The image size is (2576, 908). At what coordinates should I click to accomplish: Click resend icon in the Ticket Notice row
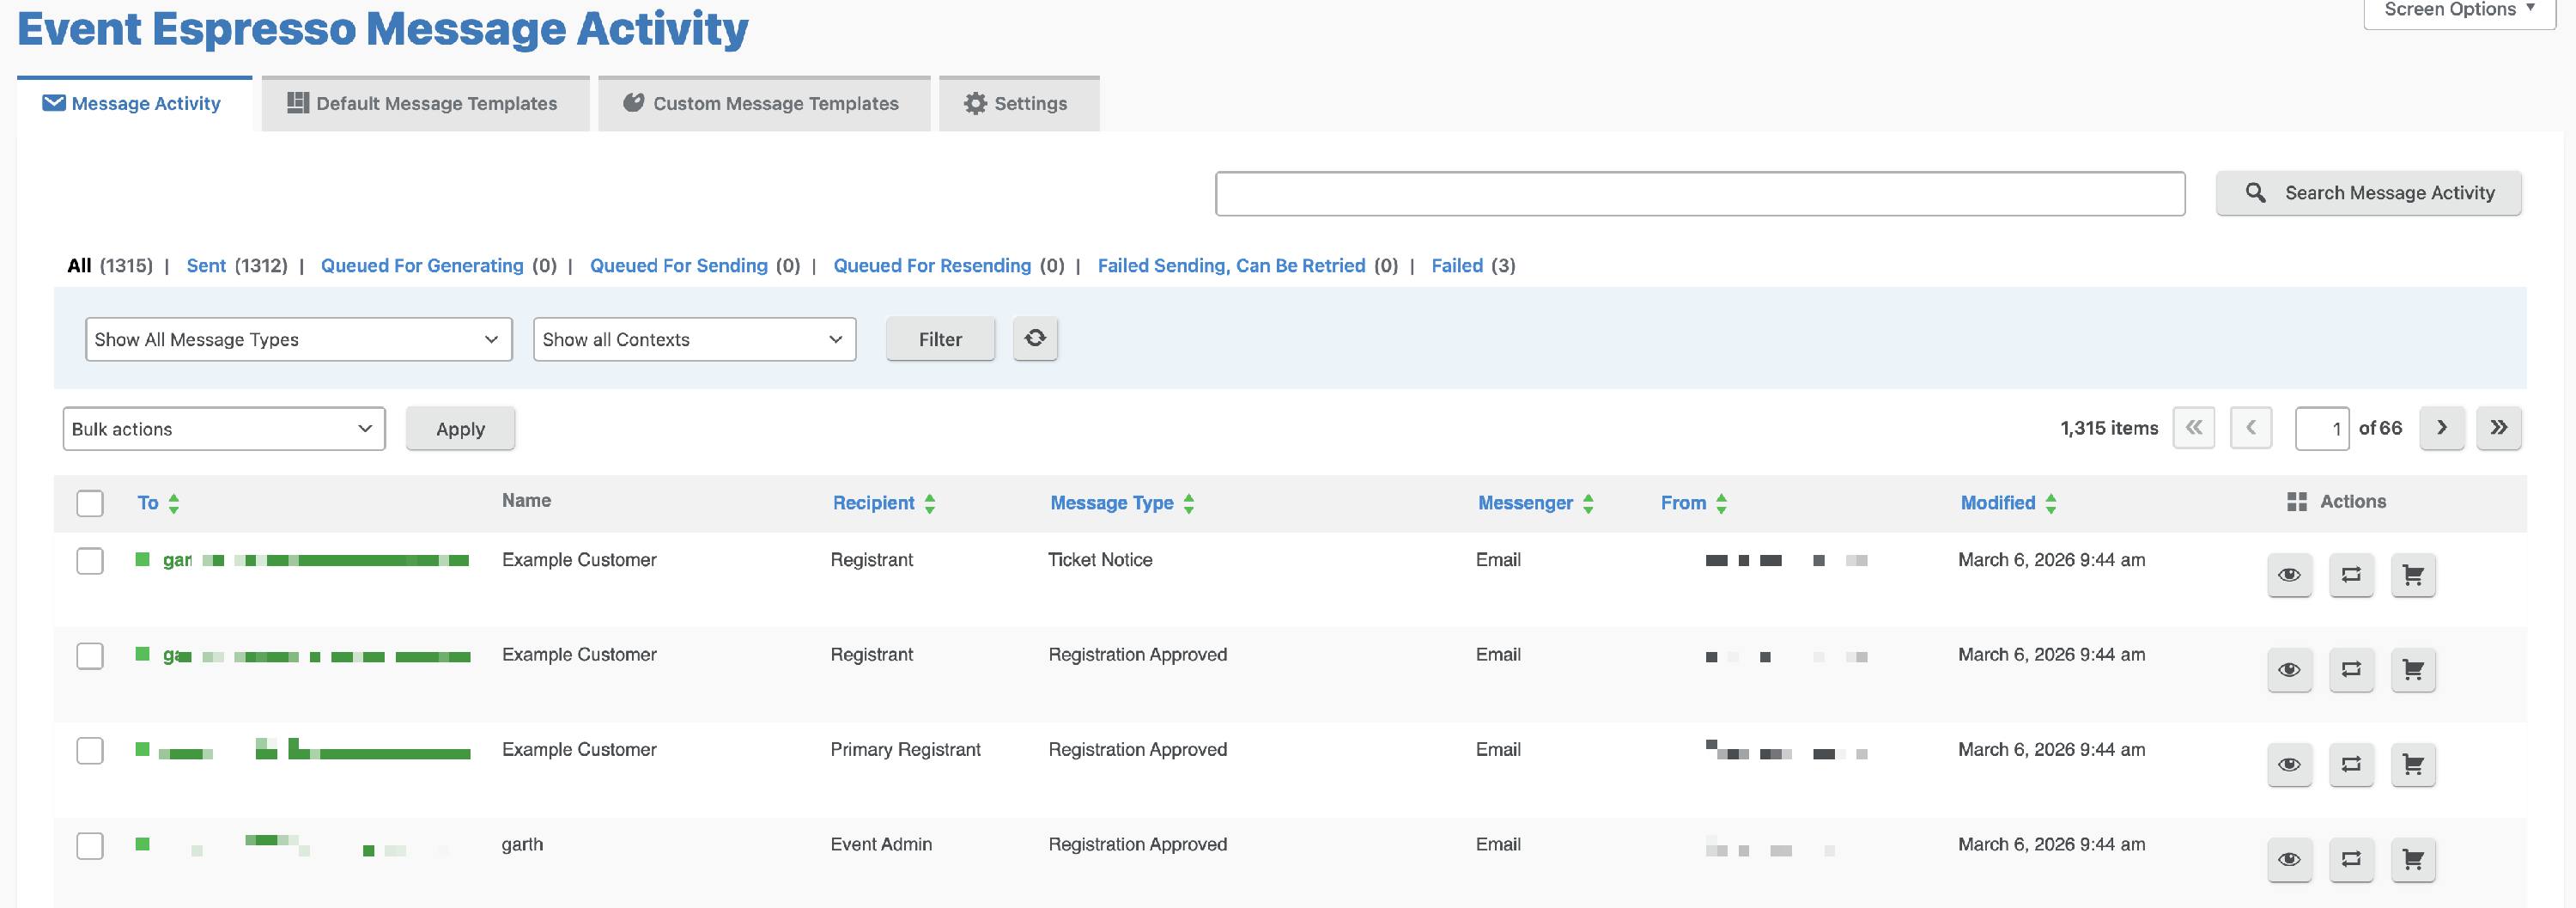coord(2350,575)
